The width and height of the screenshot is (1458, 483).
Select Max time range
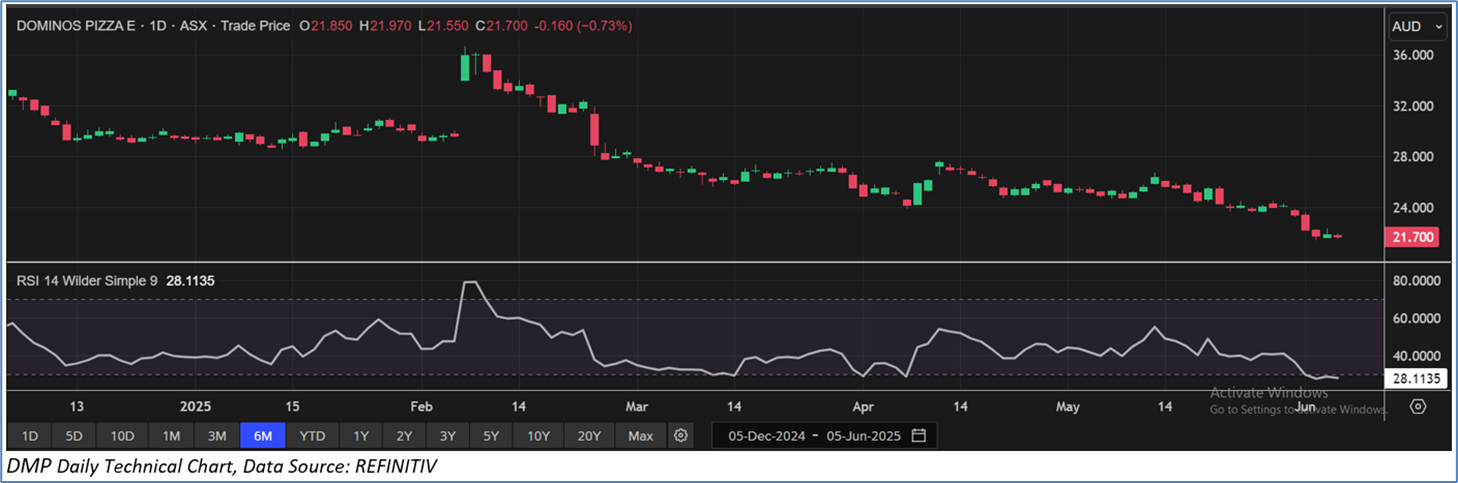coord(641,436)
